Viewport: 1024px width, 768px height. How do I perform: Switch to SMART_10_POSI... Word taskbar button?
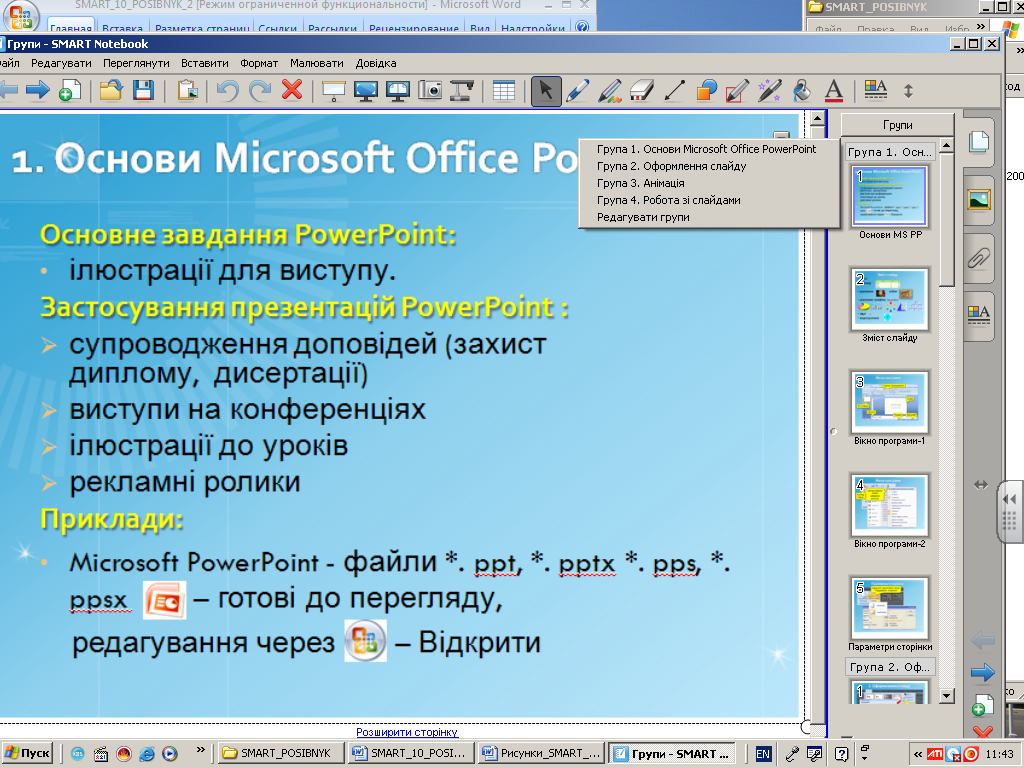(x=410, y=753)
